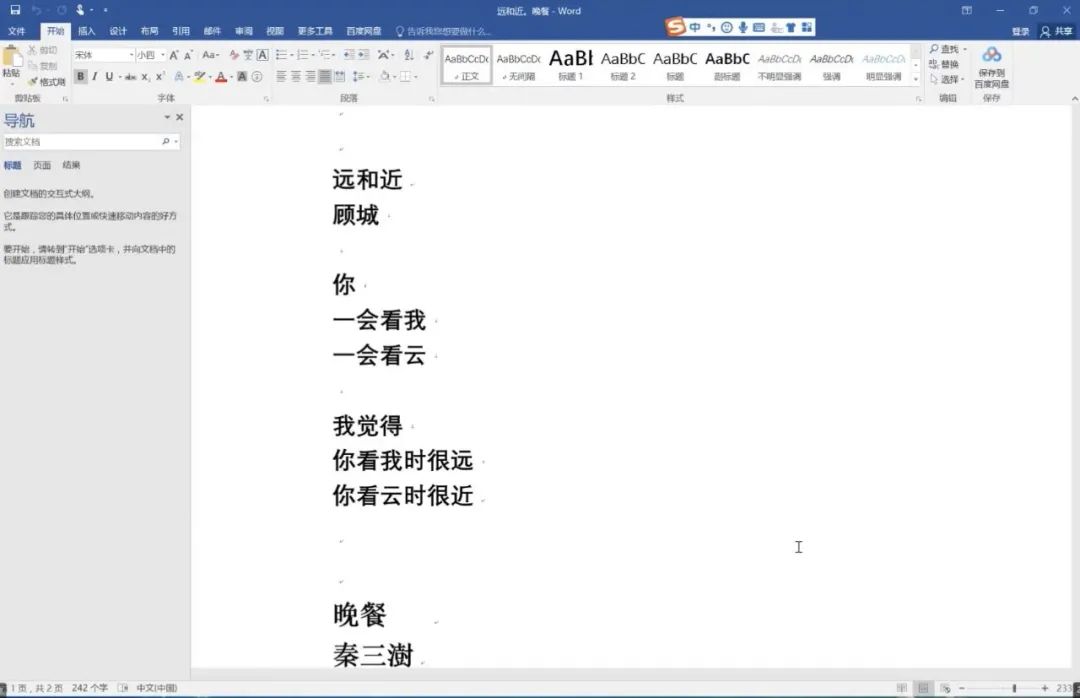Toggle italic formatting
This screenshot has height=698, width=1080.
tap(94, 76)
